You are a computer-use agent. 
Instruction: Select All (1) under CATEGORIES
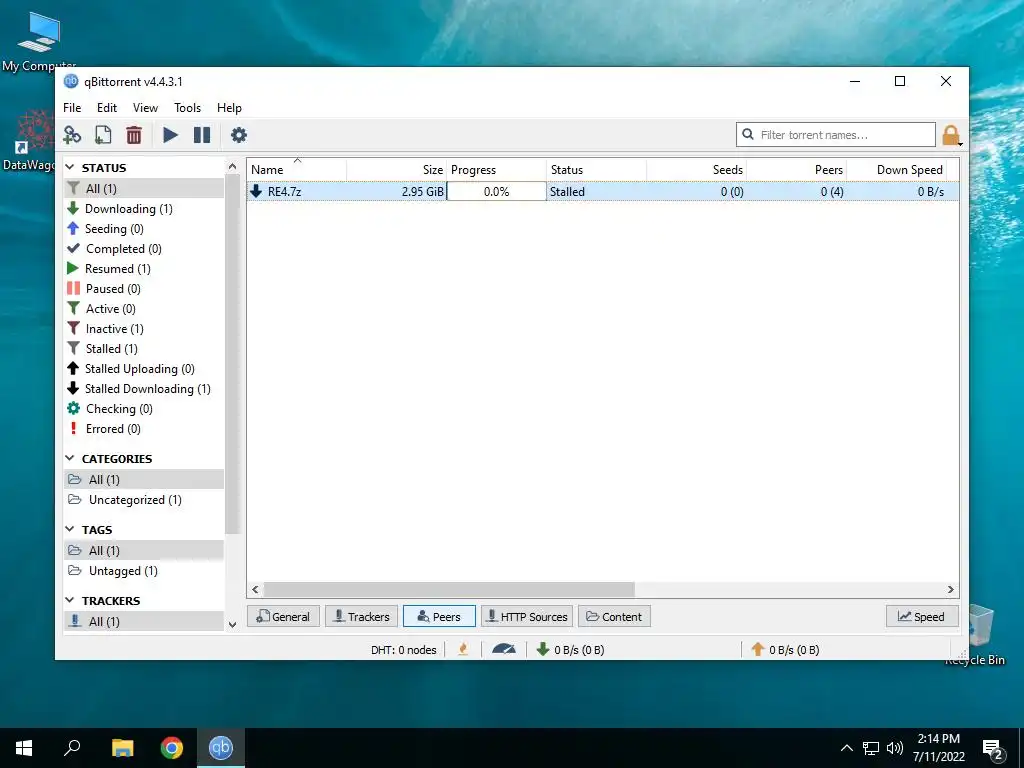pos(144,479)
